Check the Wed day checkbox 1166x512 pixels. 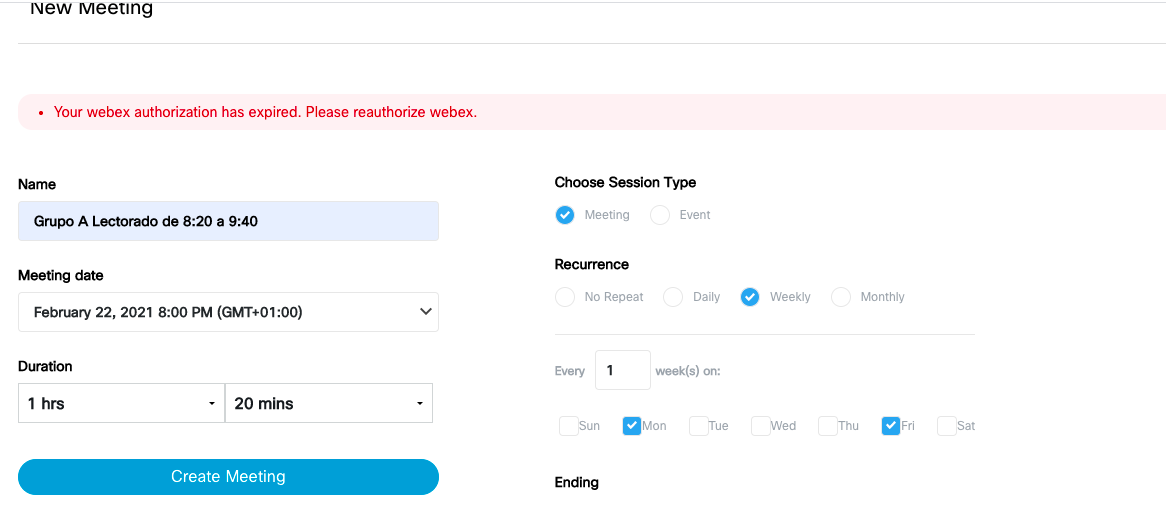[x=761, y=426]
